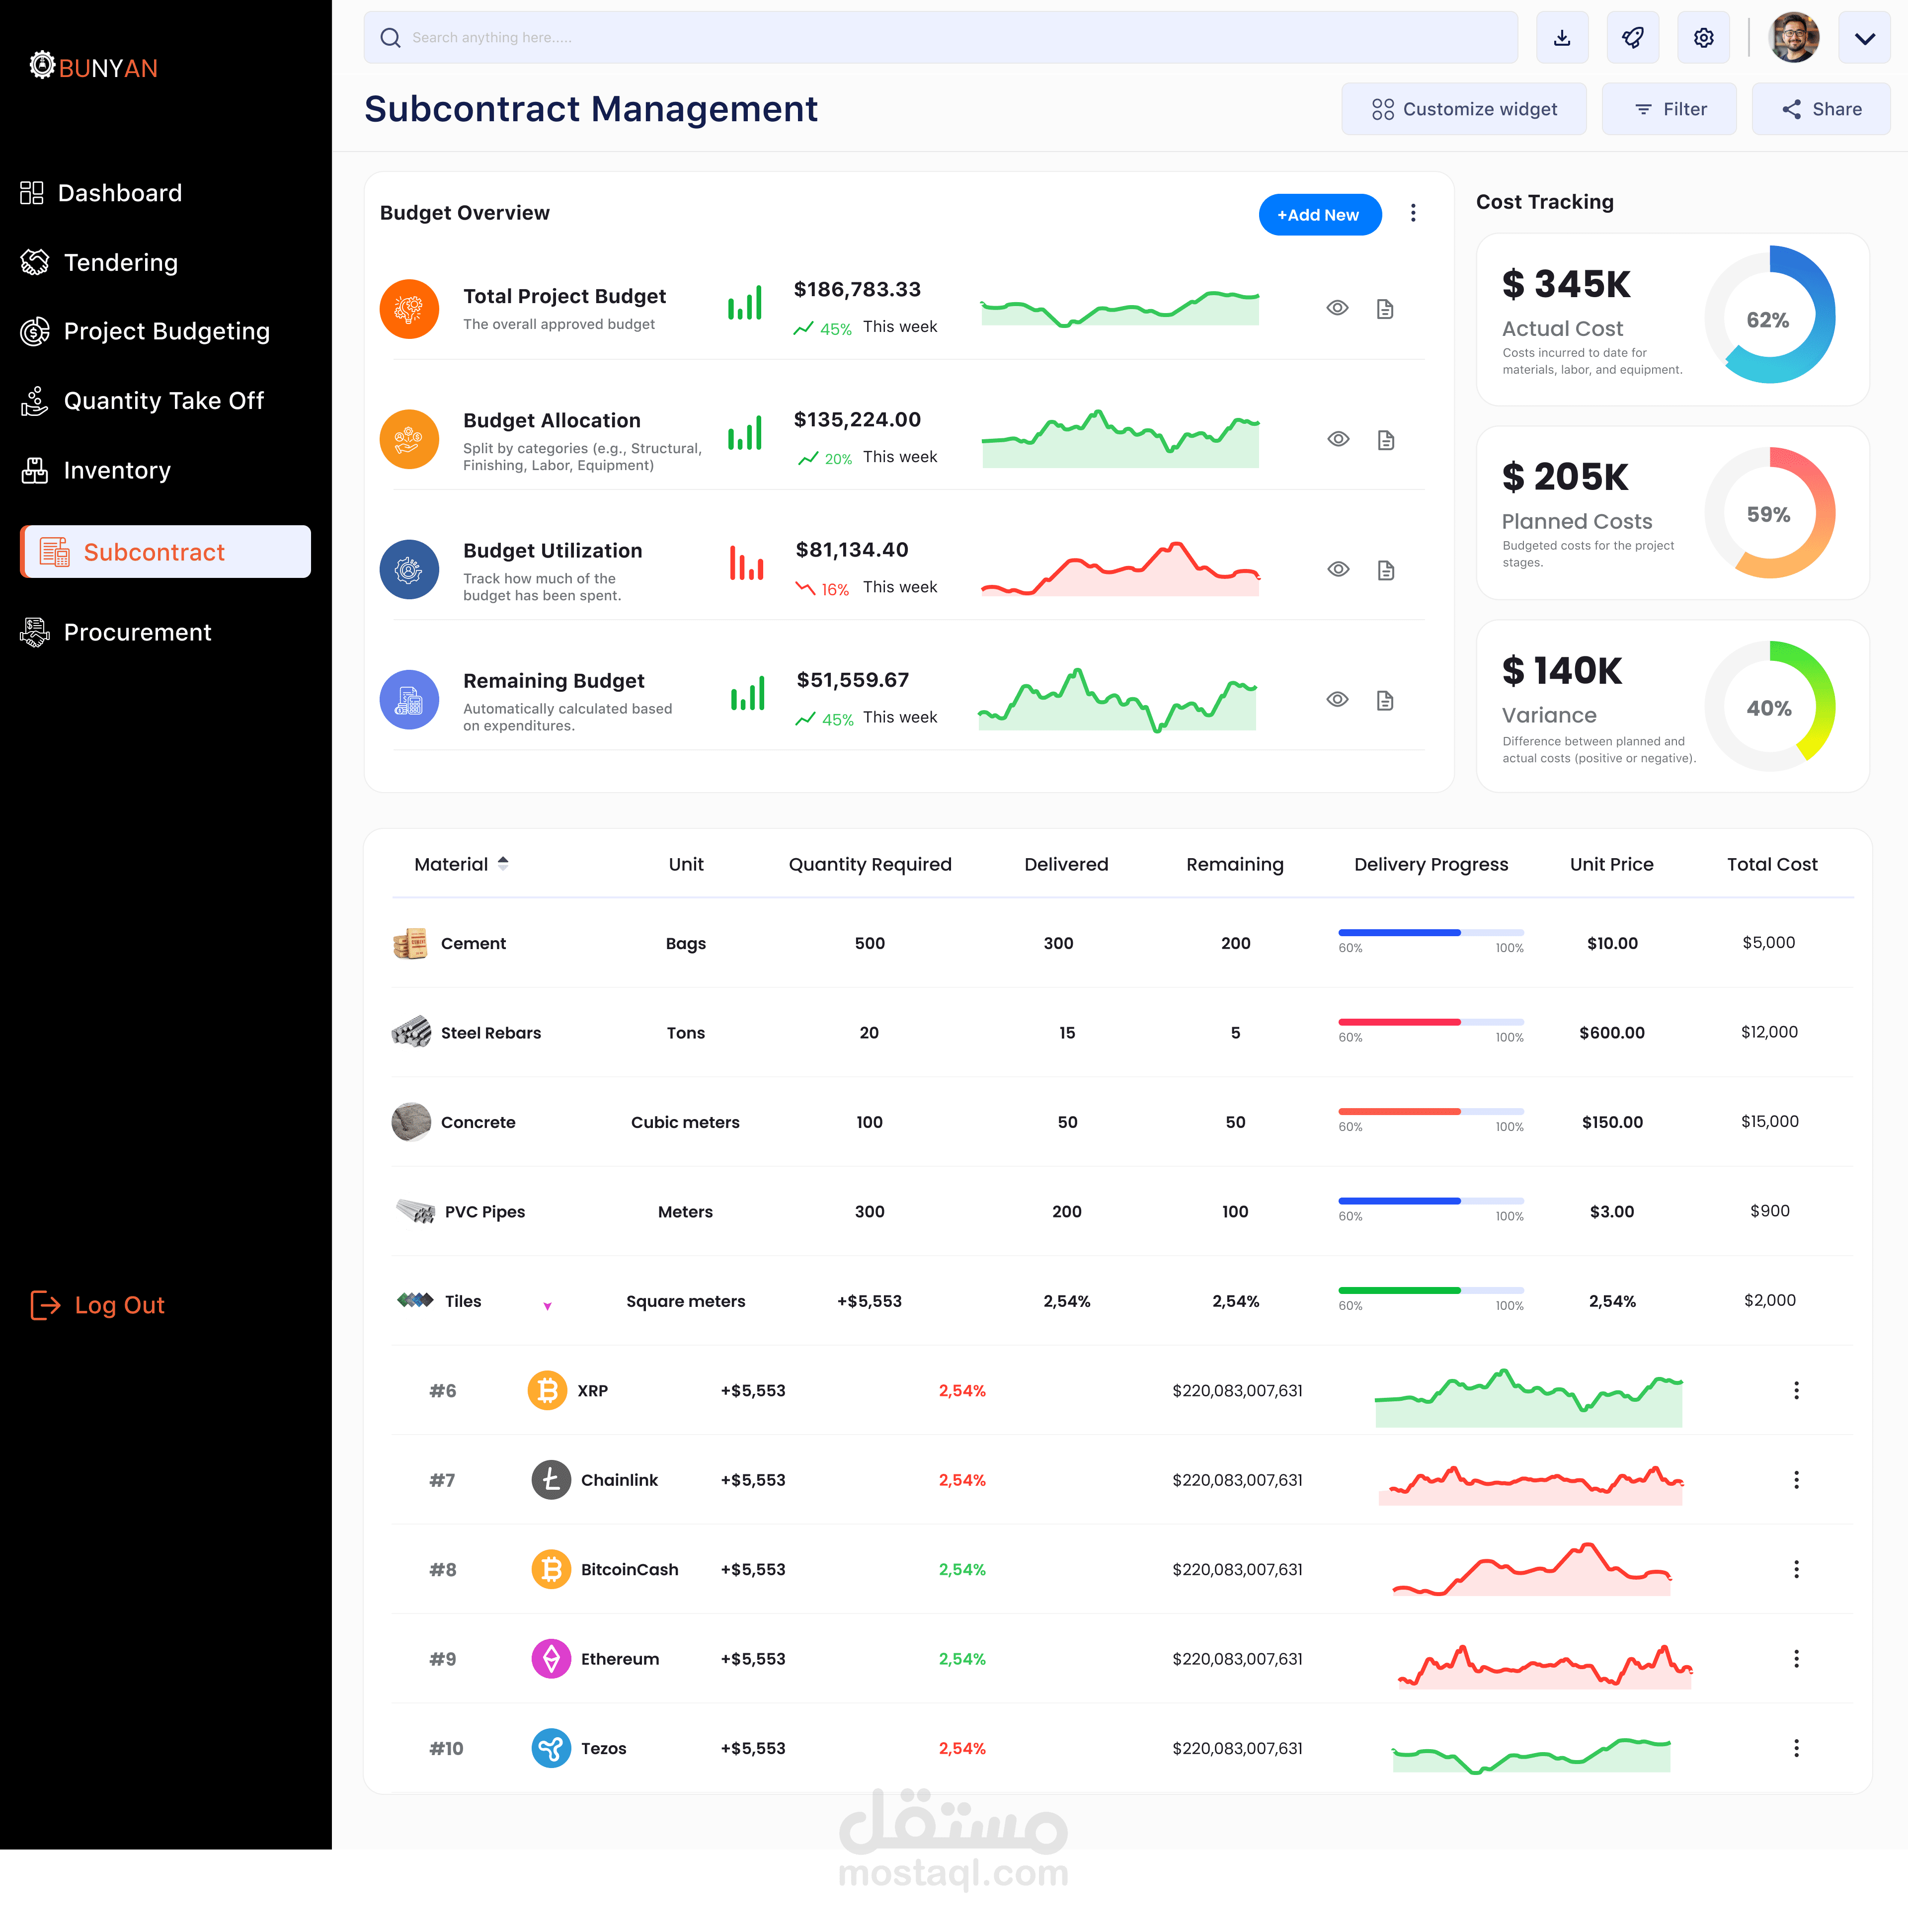Image resolution: width=1908 pixels, height=1932 pixels.
Task: Click the download icon in top bar
Action: point(1562,38)
